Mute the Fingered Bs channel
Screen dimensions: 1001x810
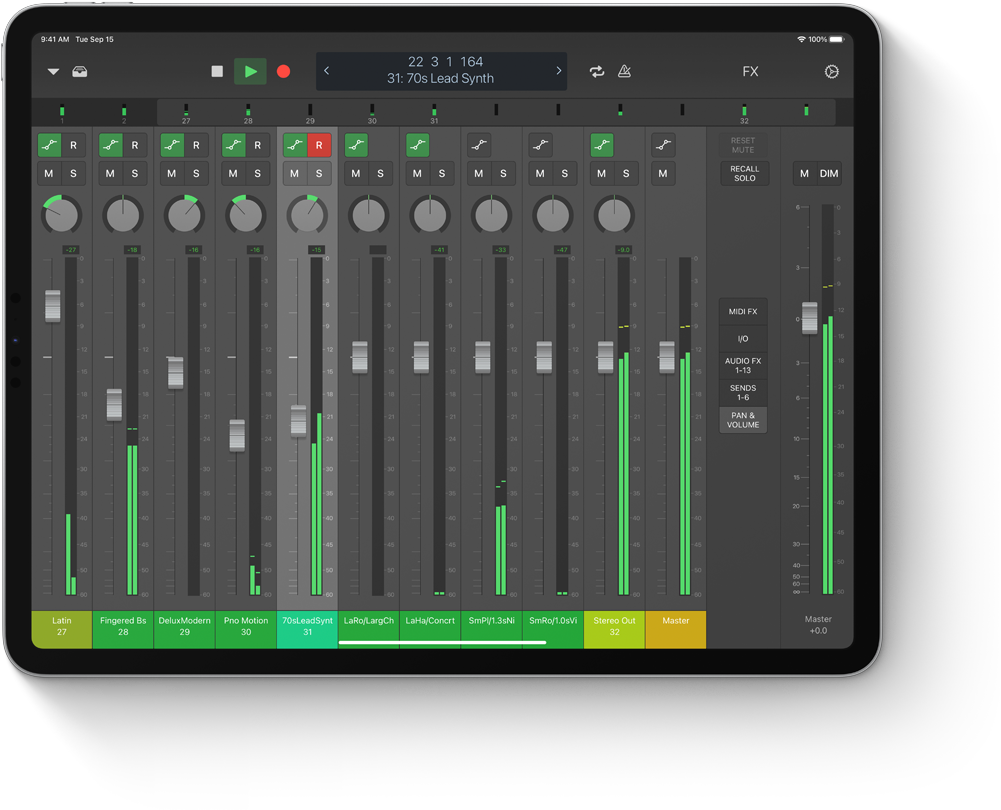point(111,174)
